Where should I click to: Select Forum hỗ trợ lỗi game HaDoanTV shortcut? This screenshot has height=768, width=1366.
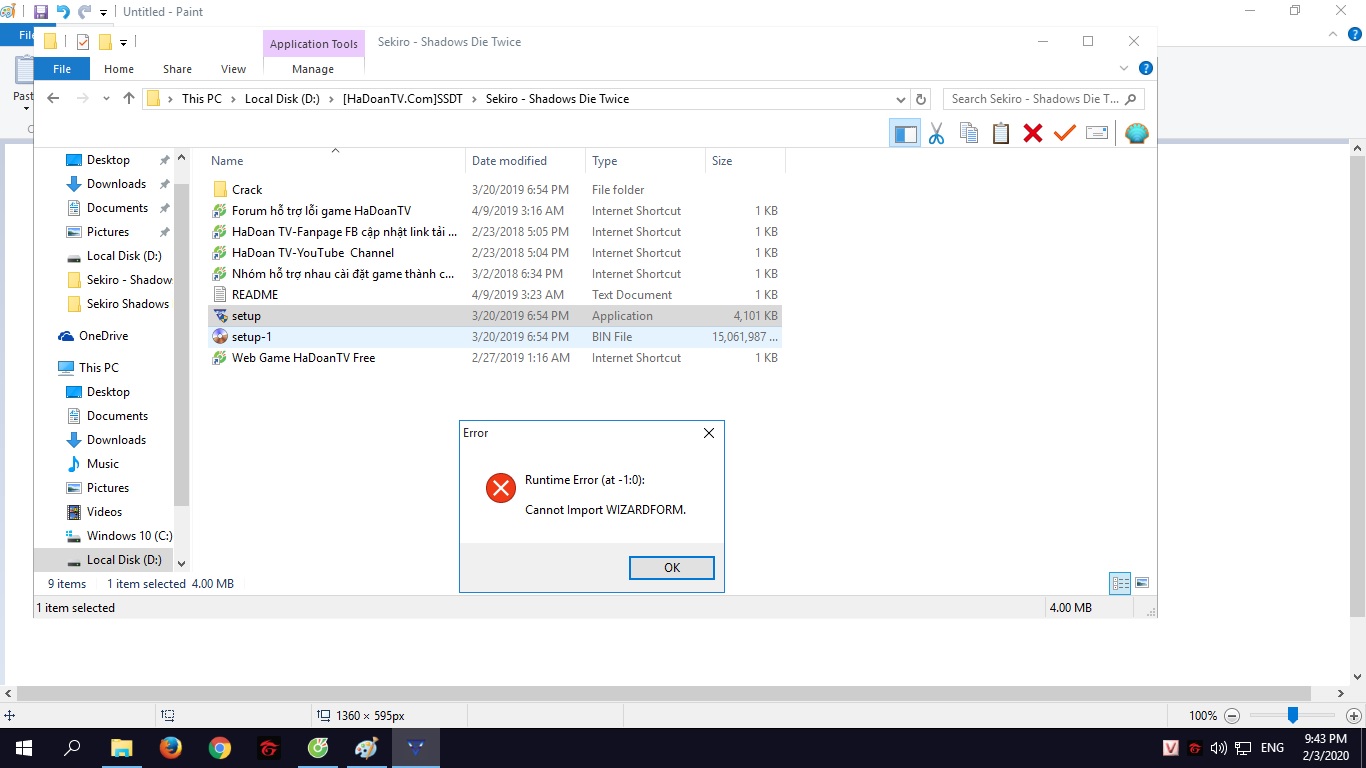tap(494, 211)
